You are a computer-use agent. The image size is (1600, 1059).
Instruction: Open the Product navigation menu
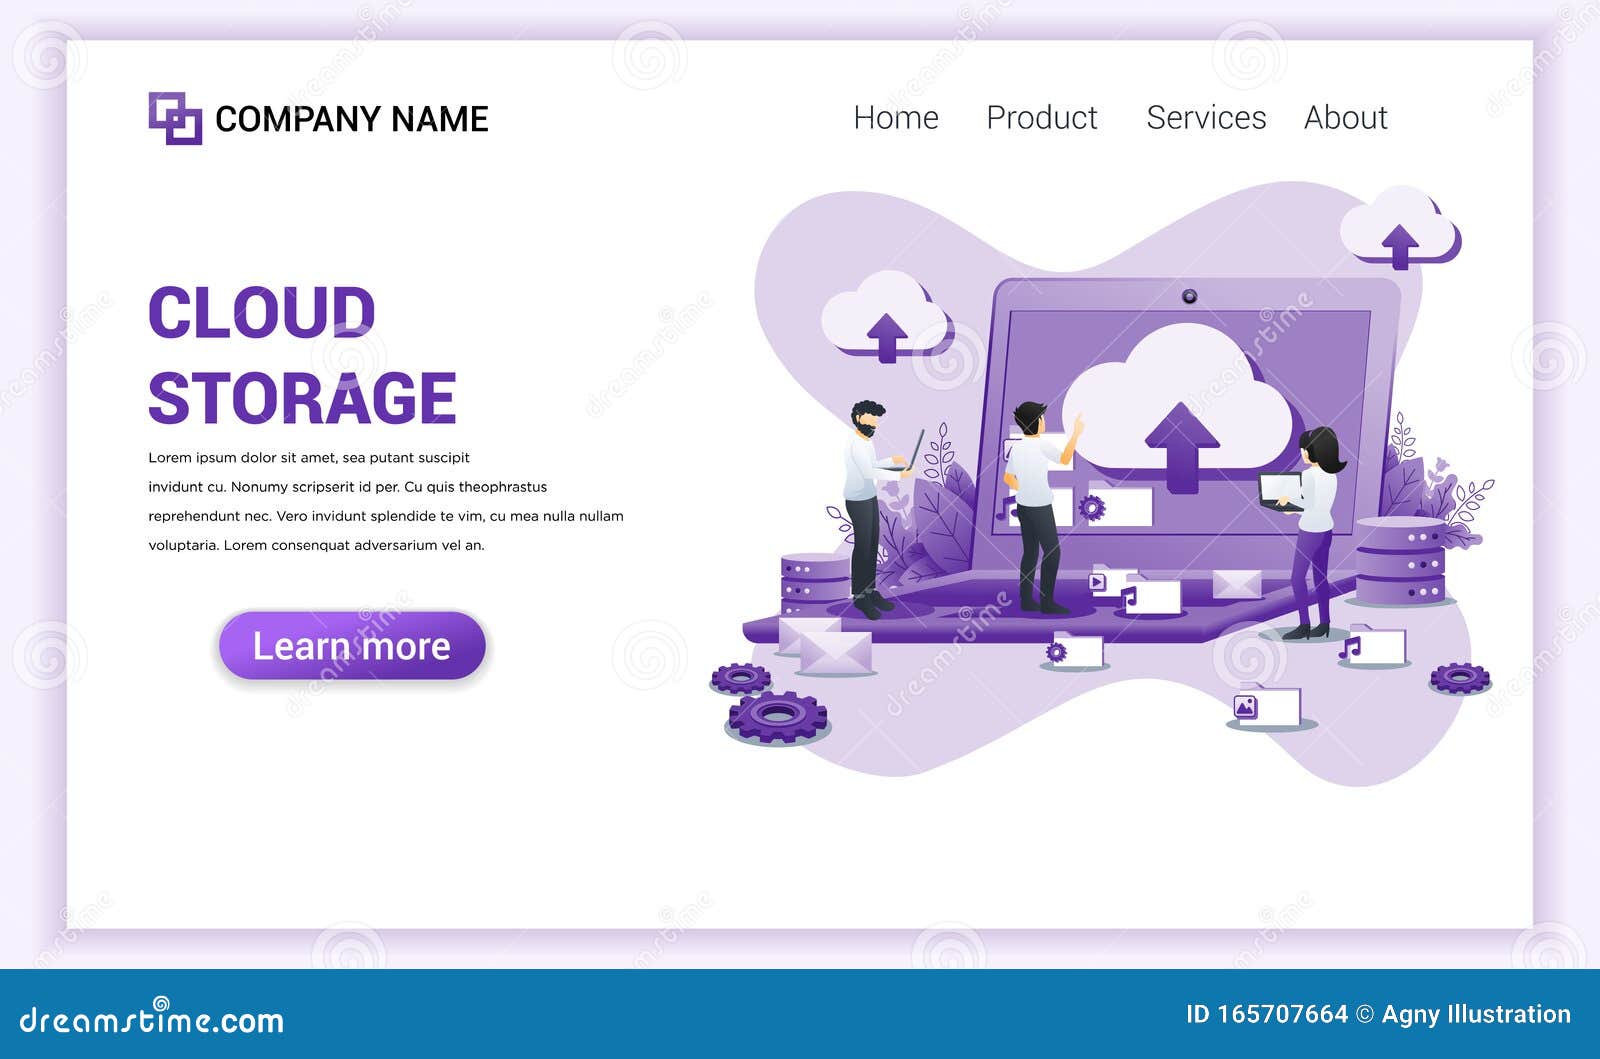point(1043,118)
